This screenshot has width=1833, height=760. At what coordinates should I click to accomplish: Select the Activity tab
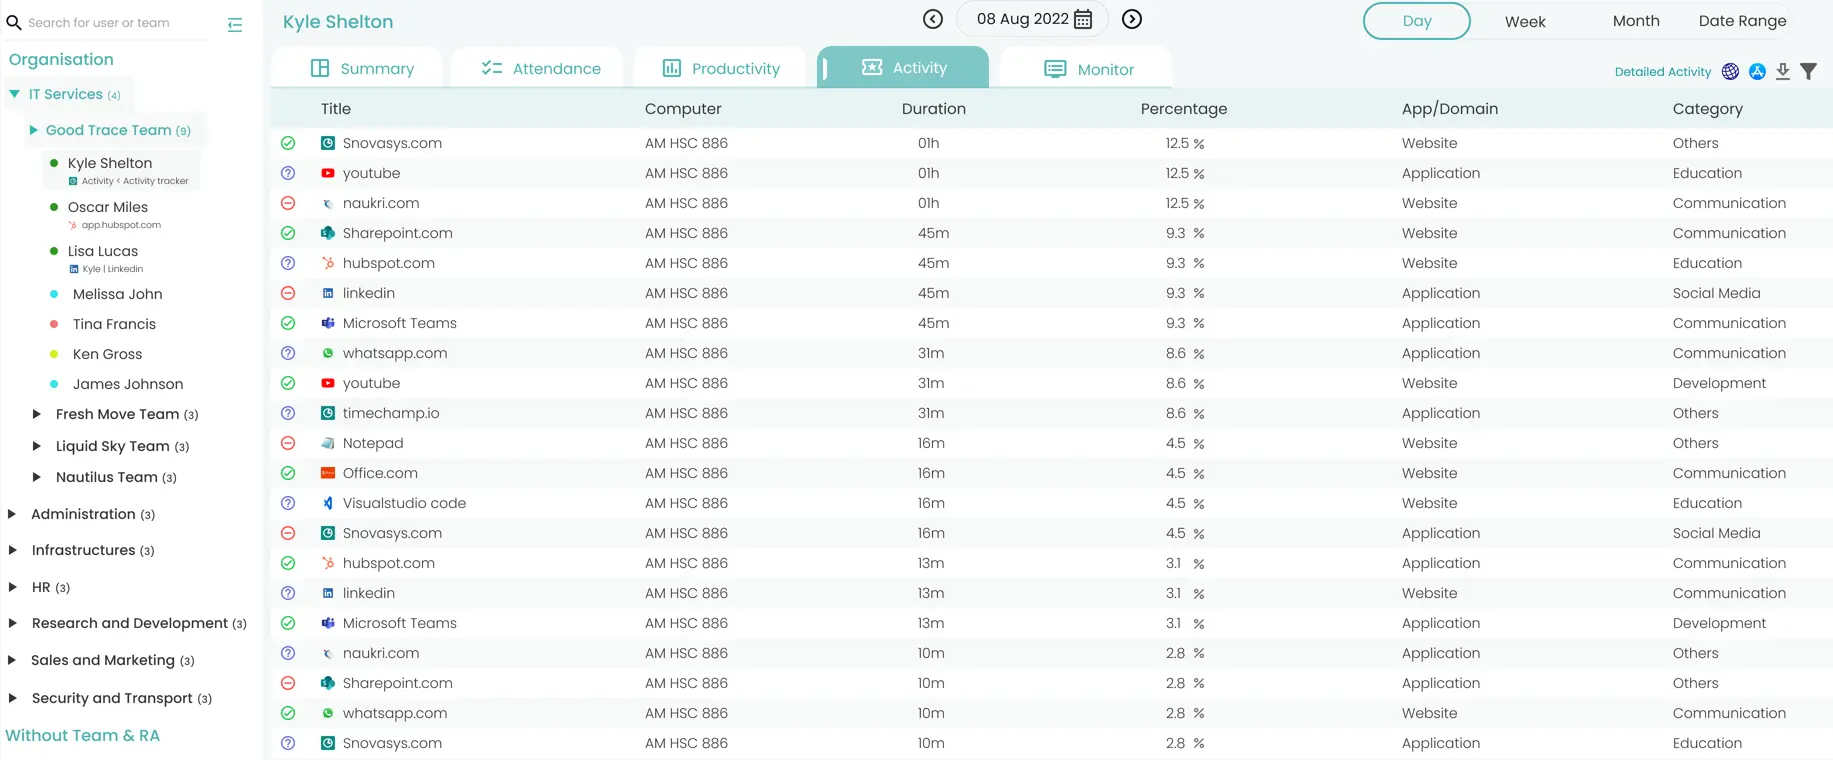pos(903,67)
